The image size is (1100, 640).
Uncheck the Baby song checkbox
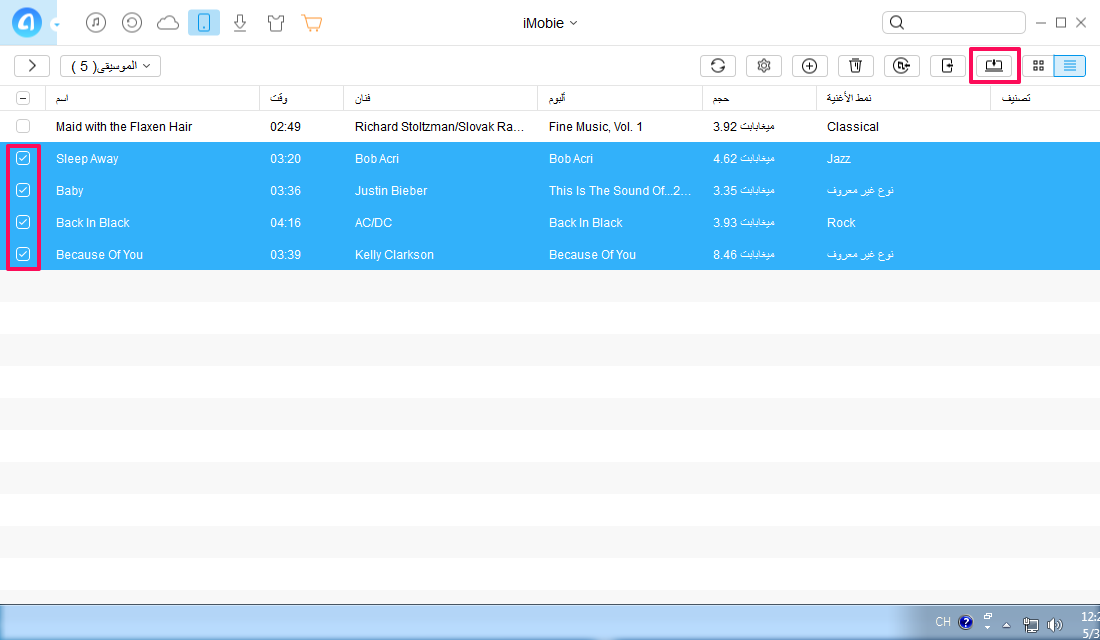click(x=23, y=190)
